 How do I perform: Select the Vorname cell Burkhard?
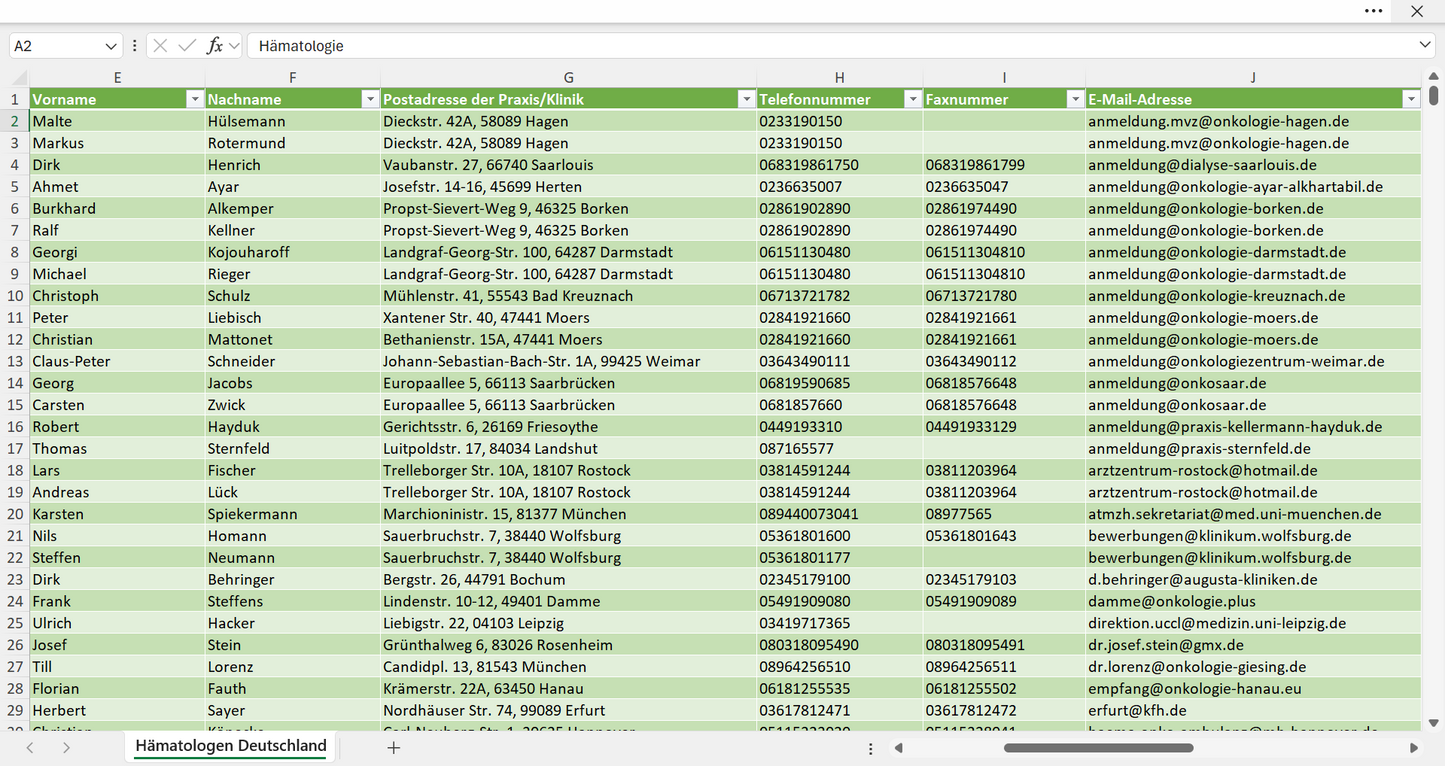click(117, 208)
